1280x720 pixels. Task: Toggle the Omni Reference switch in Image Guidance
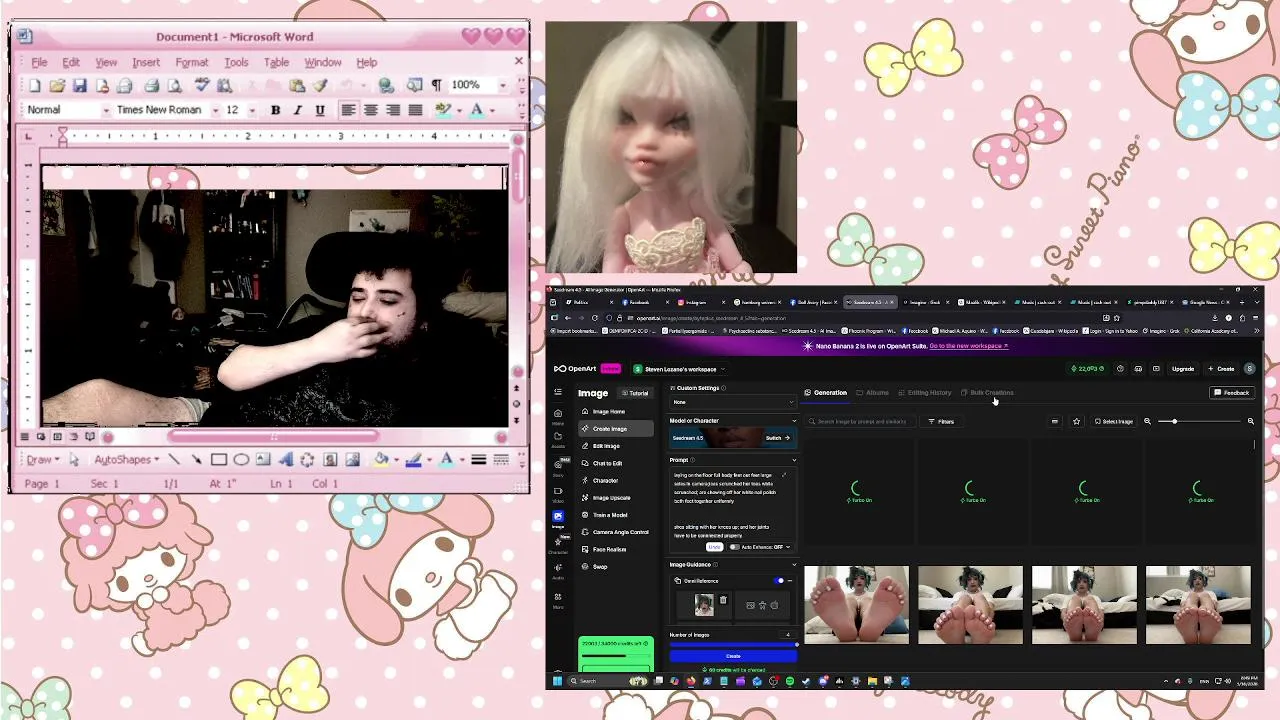pos(780,581)
